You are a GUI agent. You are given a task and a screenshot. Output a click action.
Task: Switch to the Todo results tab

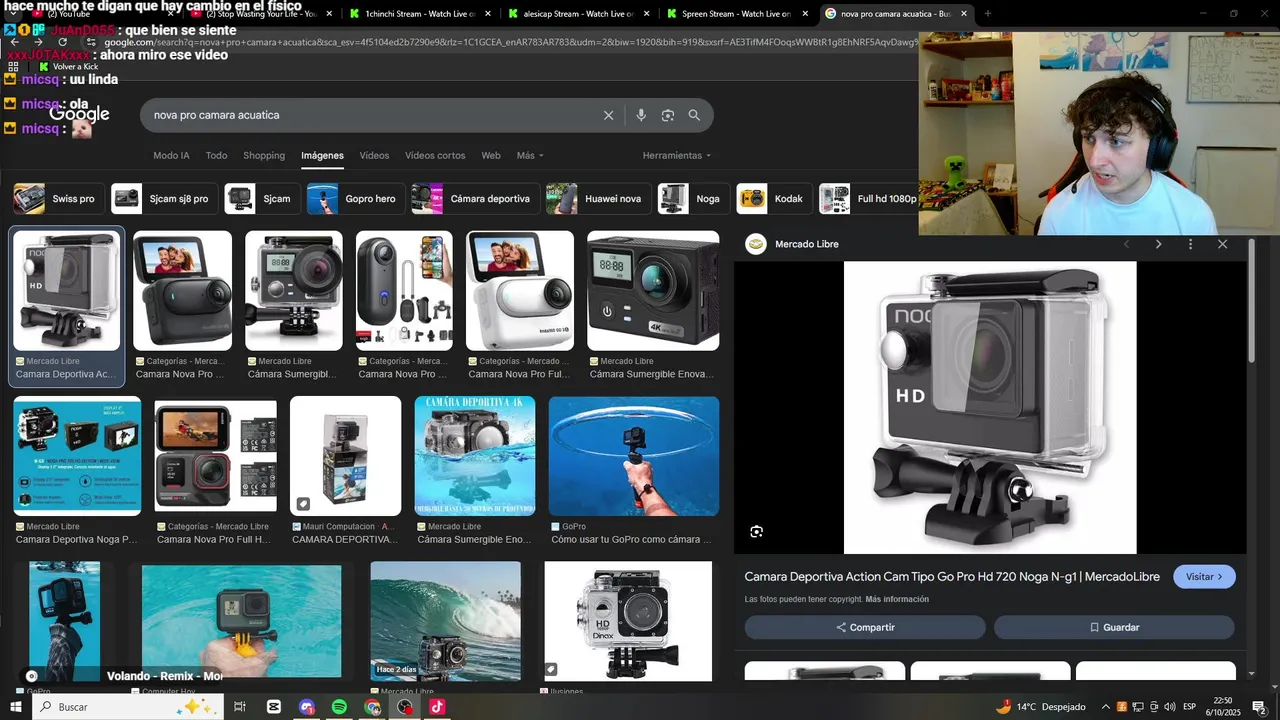(217, 156)
